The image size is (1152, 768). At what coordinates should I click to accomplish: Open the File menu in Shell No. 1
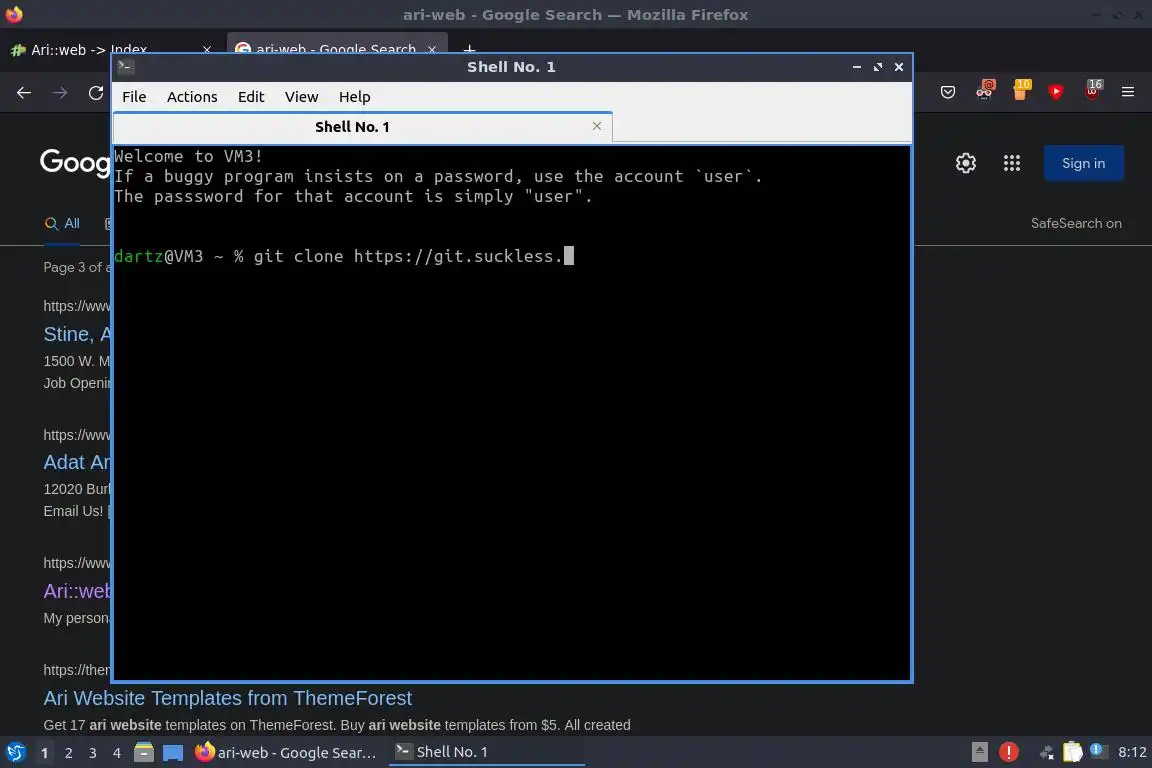pyautogui.click(x=134, y=97)
